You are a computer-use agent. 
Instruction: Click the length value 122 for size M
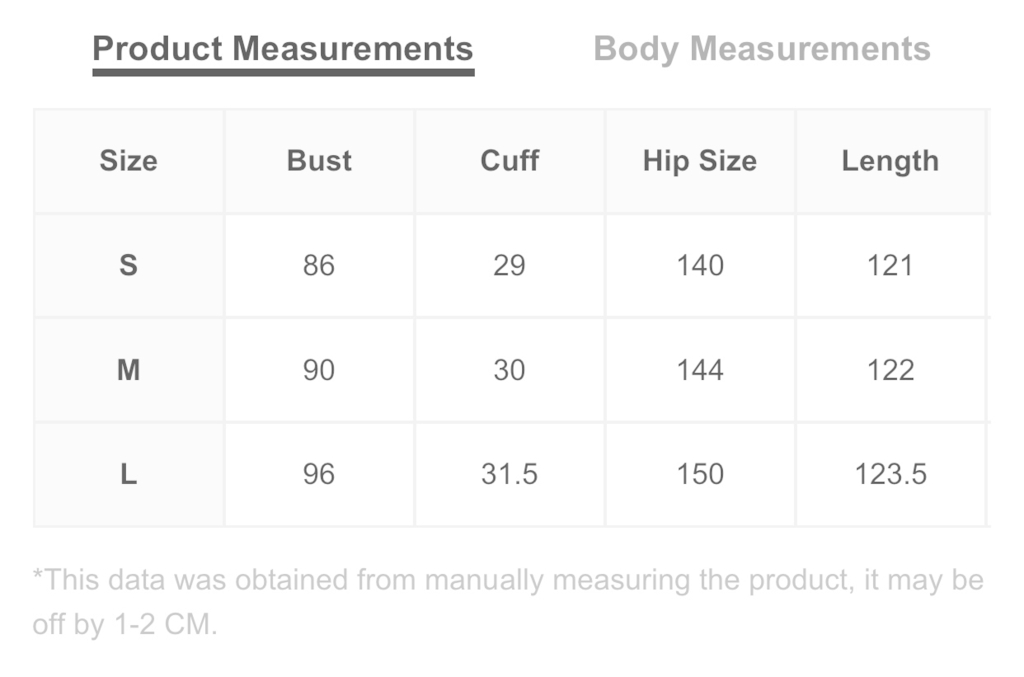tap(891, 370)
